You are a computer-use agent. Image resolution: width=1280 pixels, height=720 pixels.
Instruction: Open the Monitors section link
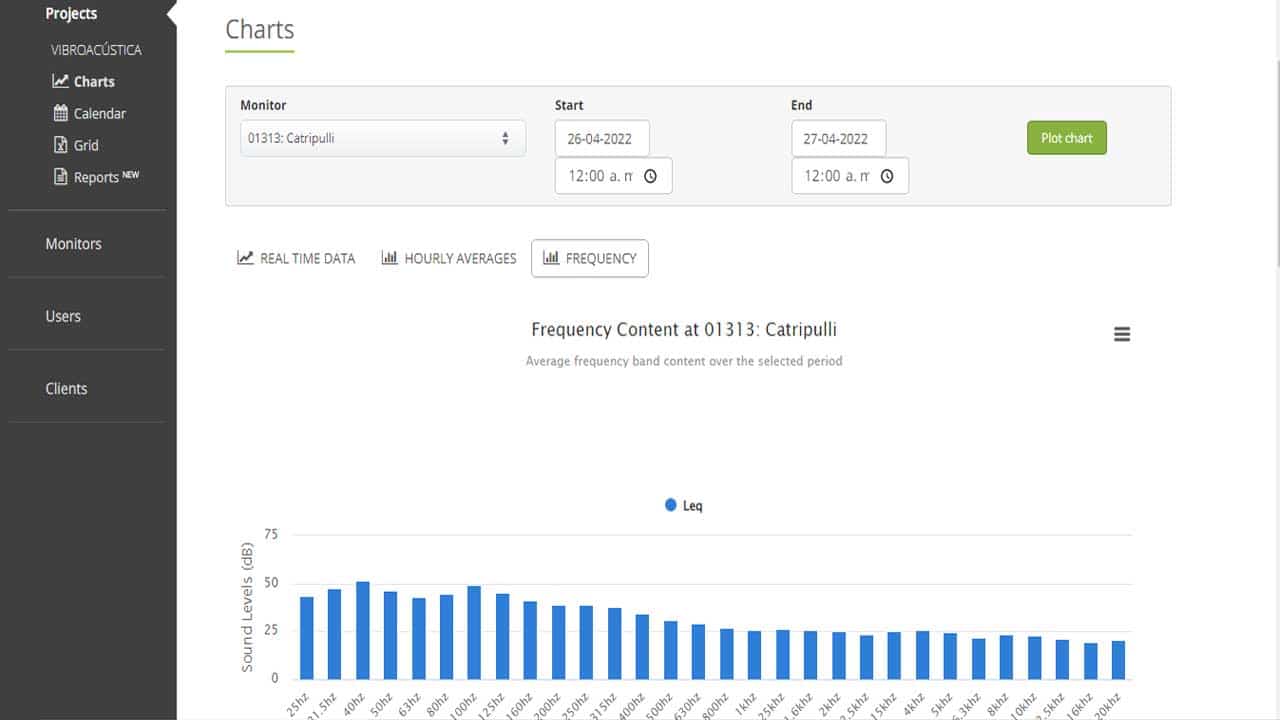(x=73, y=244)
